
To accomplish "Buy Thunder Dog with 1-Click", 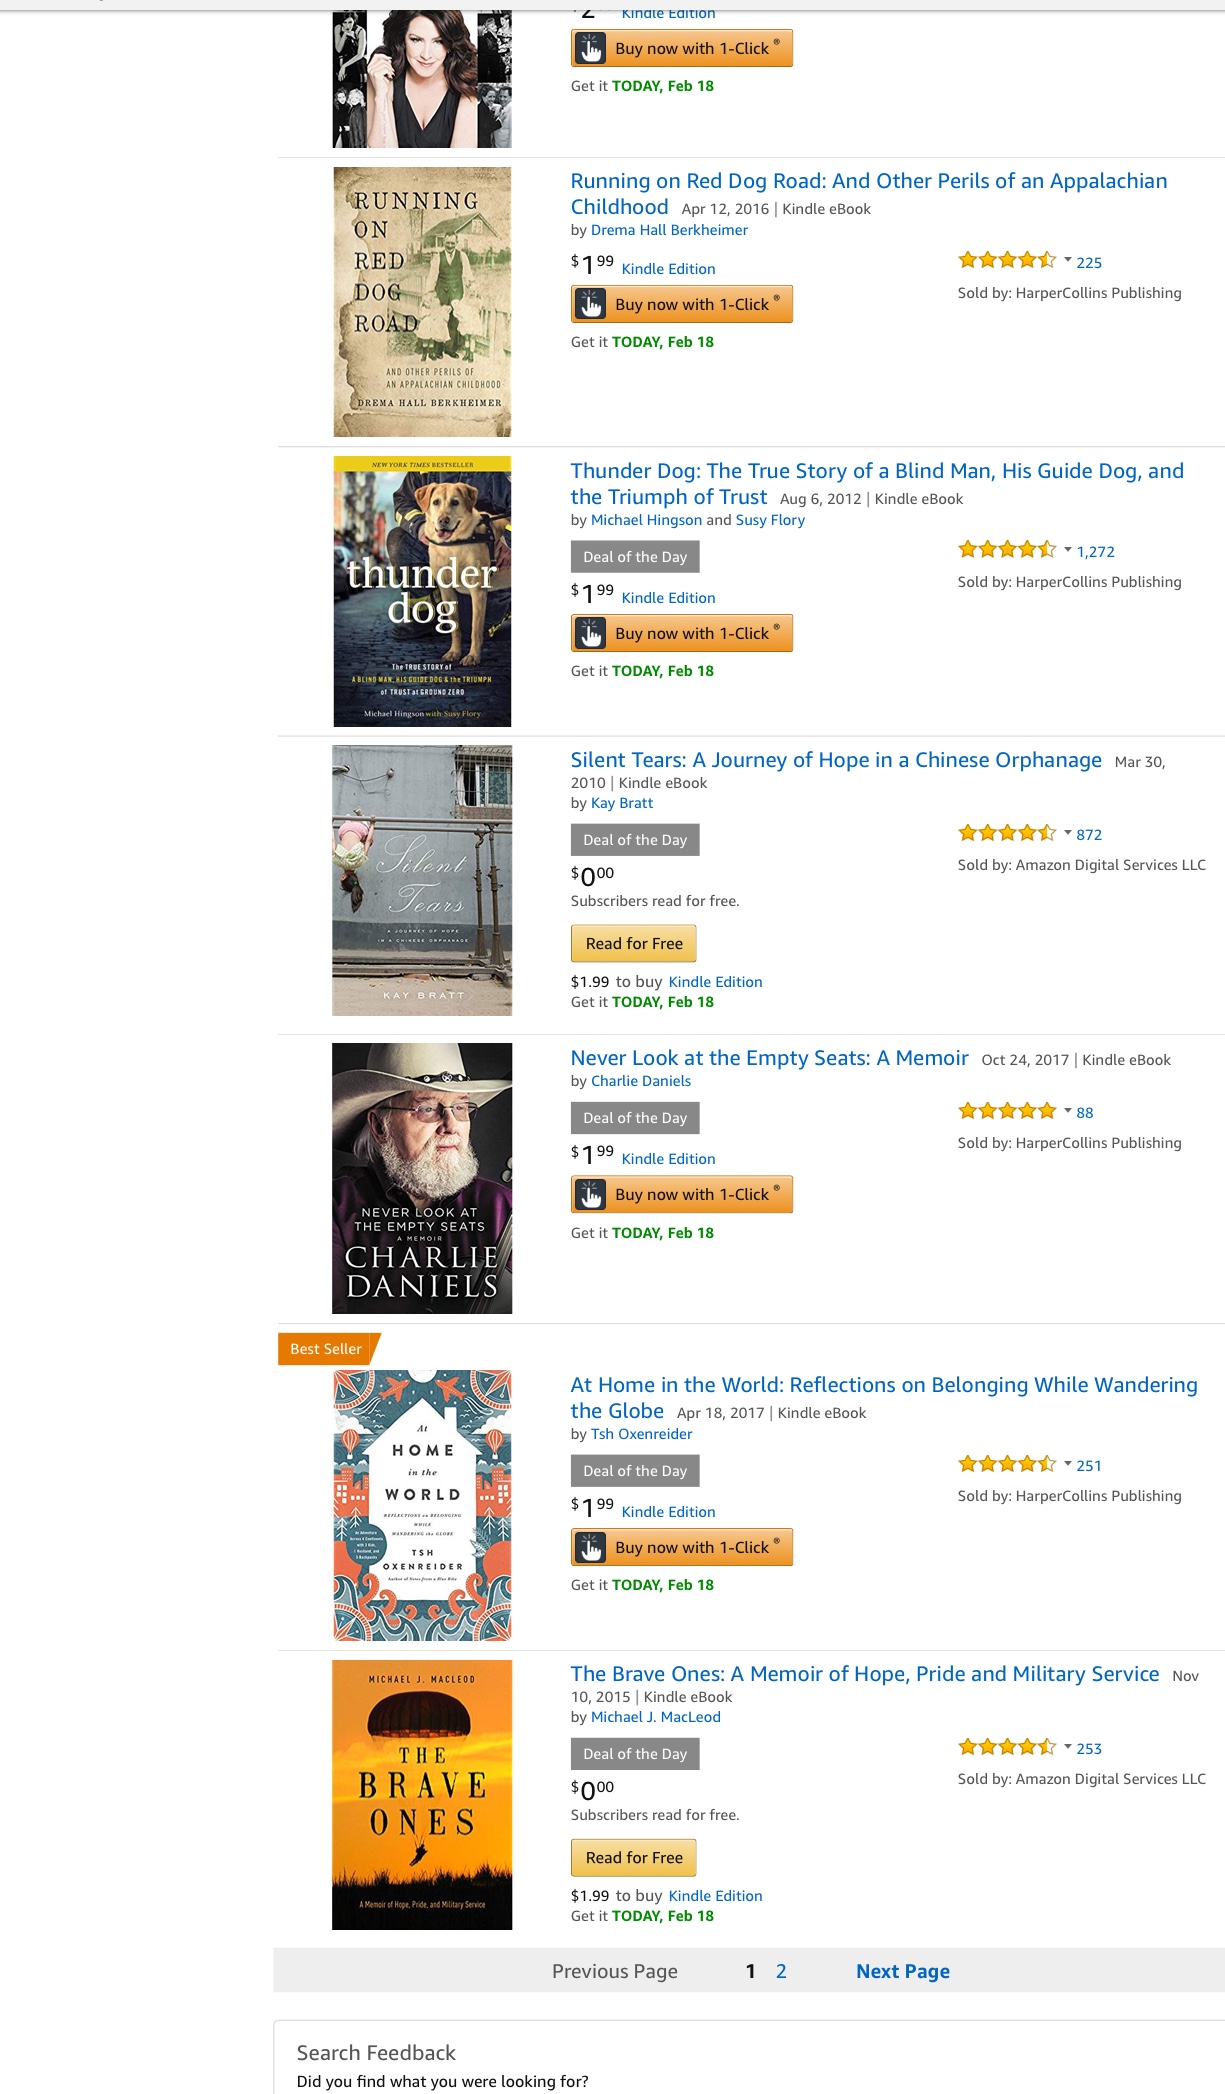I will (x=681, y=633).
